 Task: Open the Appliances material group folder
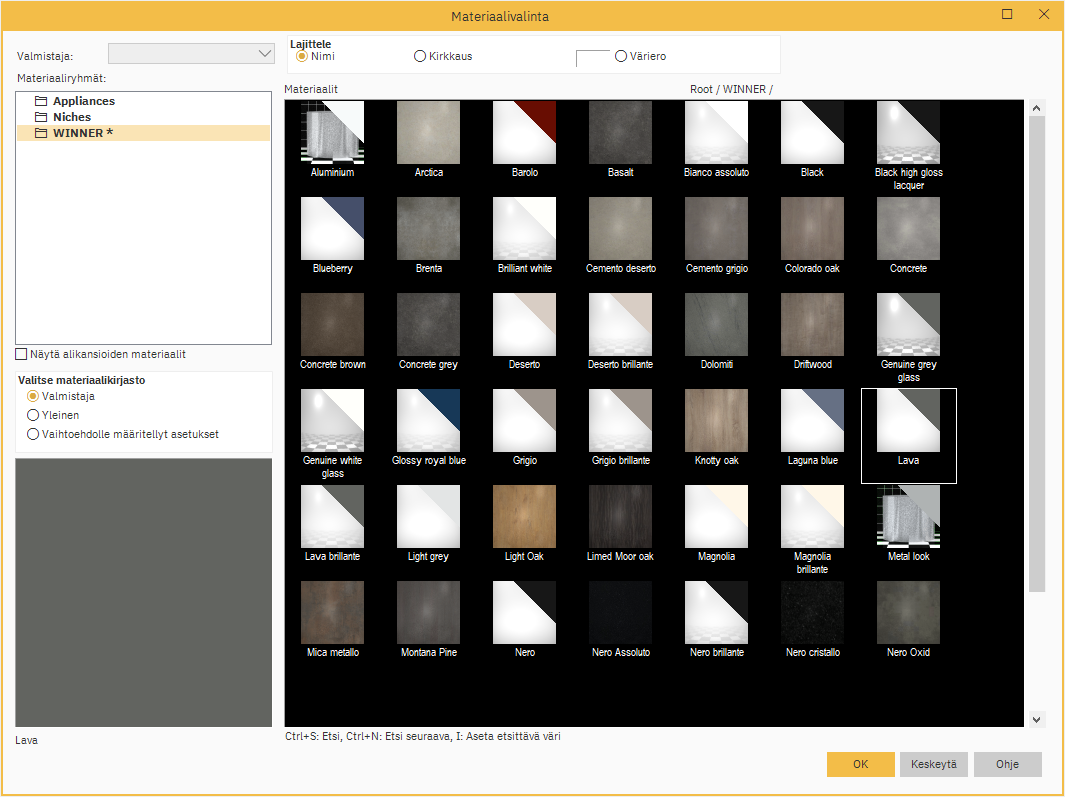click(83, 101)
